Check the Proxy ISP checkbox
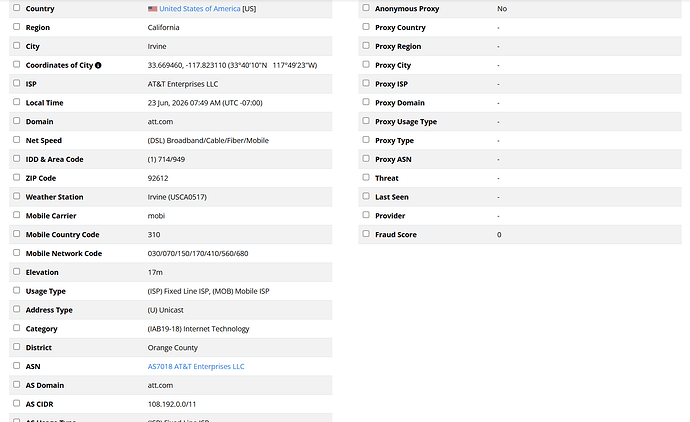Image resolution: width=690 pixels, height=422 pixels. coord(366,83)
